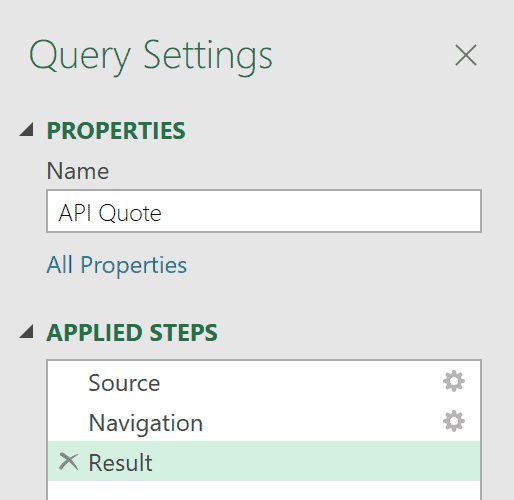514x500 pixels.
Task: Open settings gear for Source step
Action: tap(454, 381)
